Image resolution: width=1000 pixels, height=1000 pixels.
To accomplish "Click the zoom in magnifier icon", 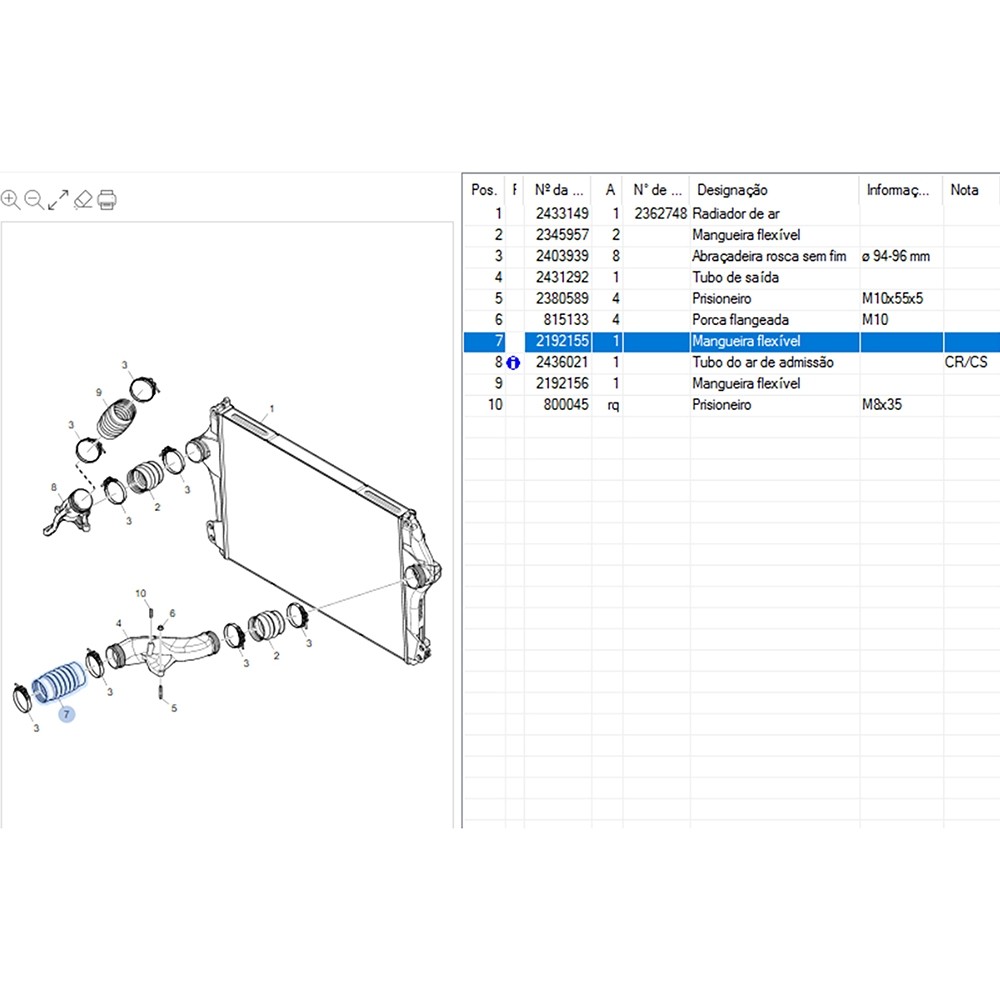I will pos(10,200).
